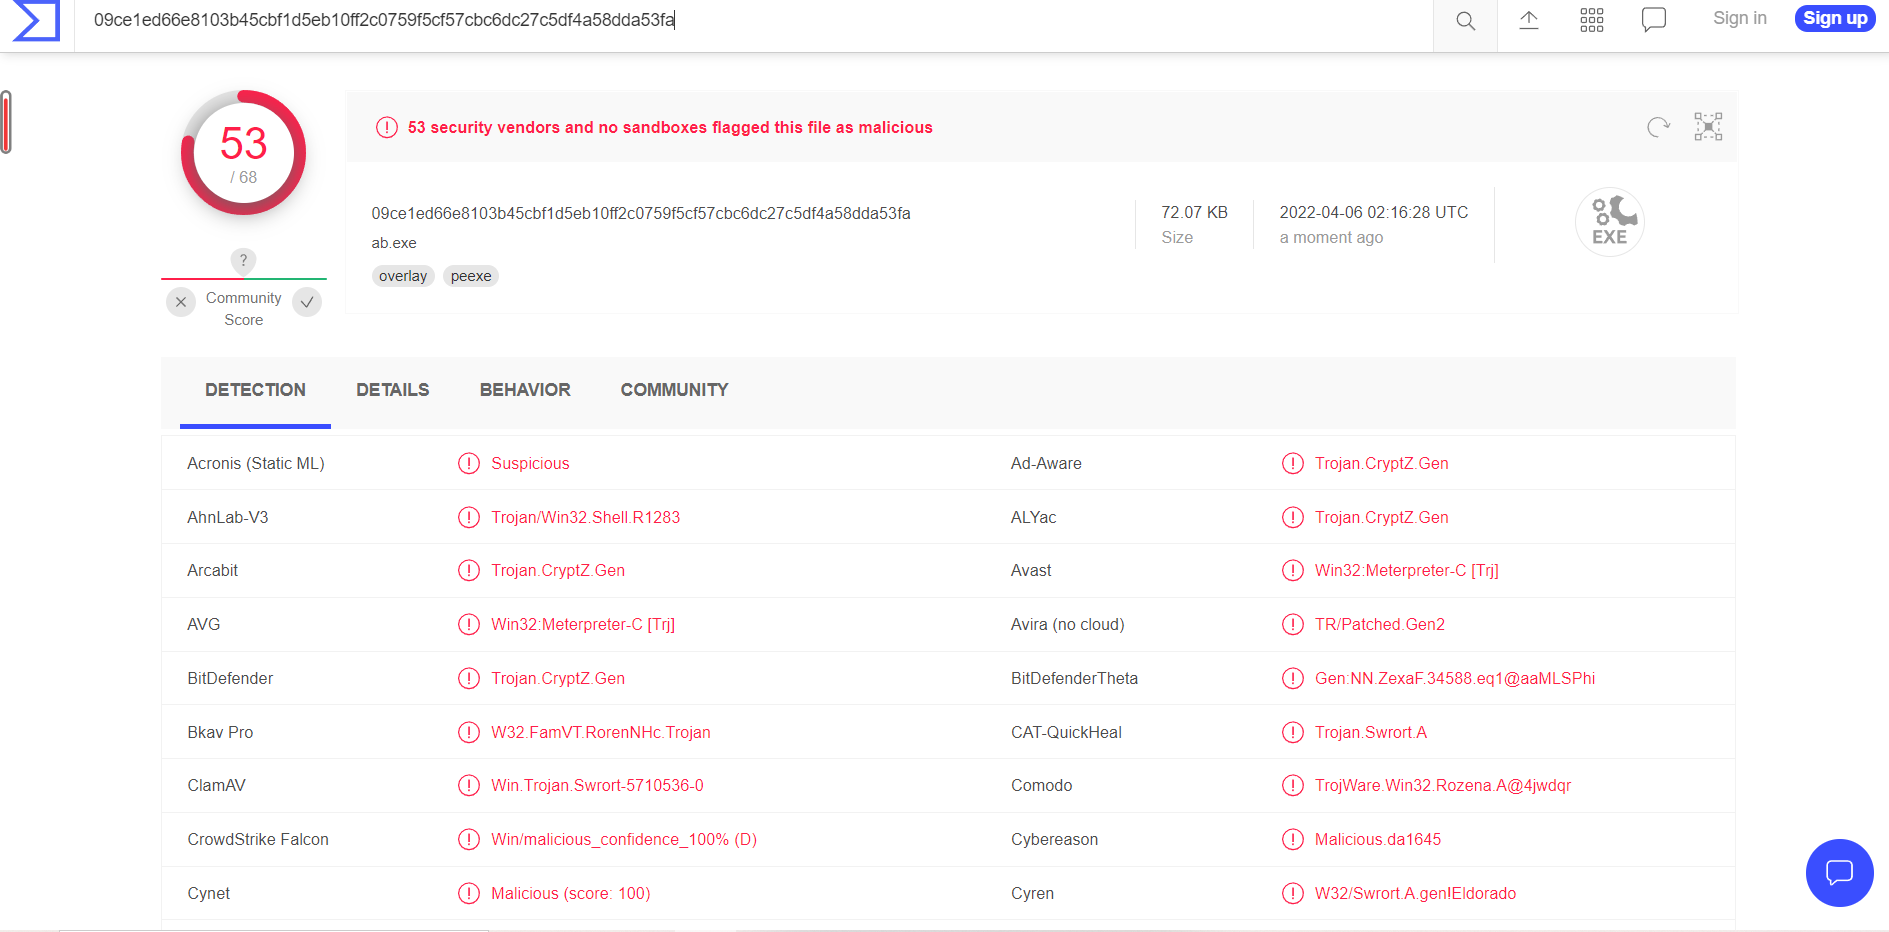This screenshot has height=932, width=1889.
Task: Click the Cynet vendor name
Action: pyautogui.click(x=208, y=894)
